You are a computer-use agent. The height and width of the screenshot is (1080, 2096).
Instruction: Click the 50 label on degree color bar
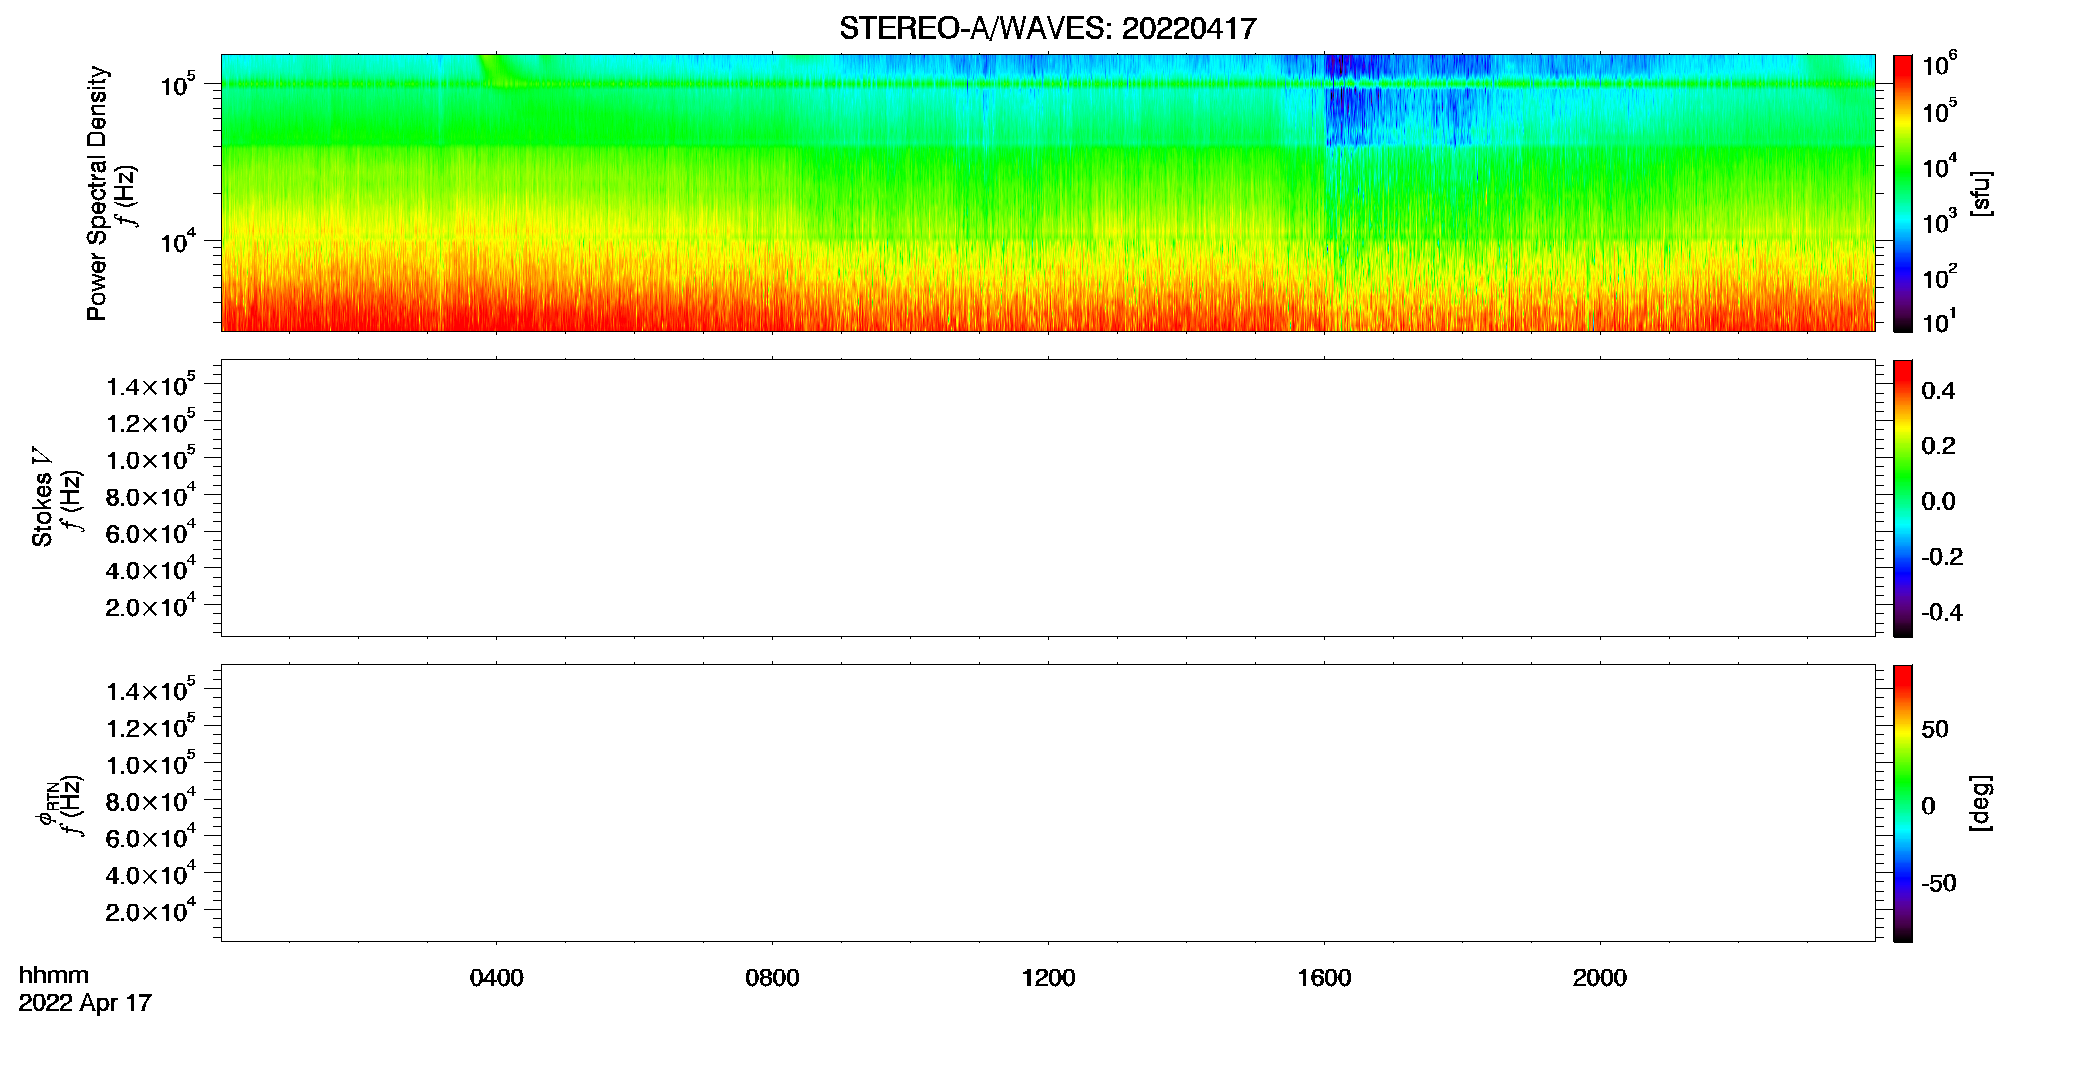click(x=1935, y=729)
